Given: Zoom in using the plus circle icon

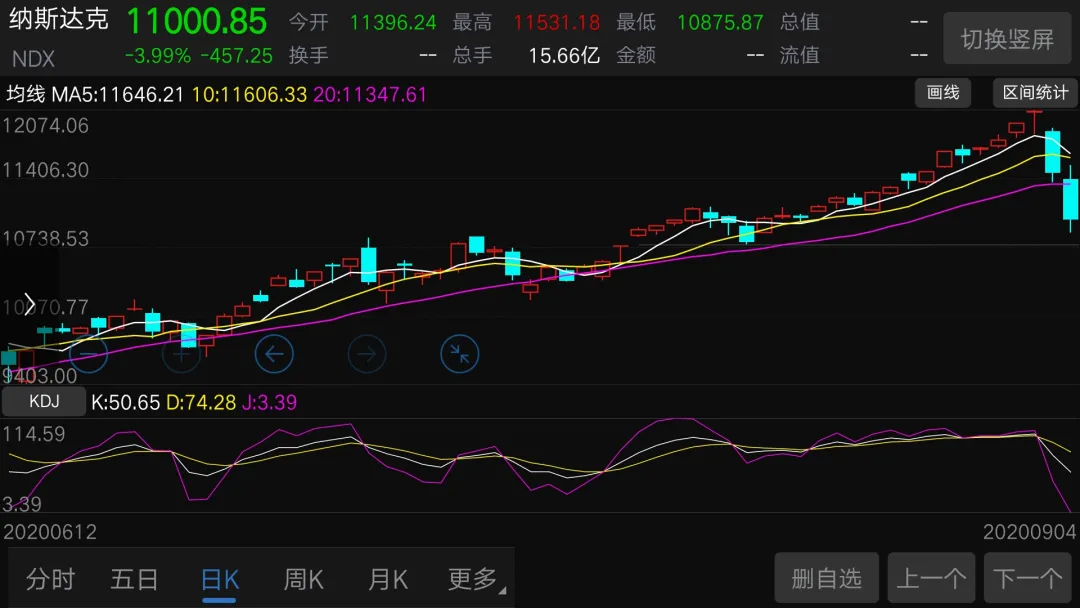Looking at the screenshot, I should (x=181, y=354).
